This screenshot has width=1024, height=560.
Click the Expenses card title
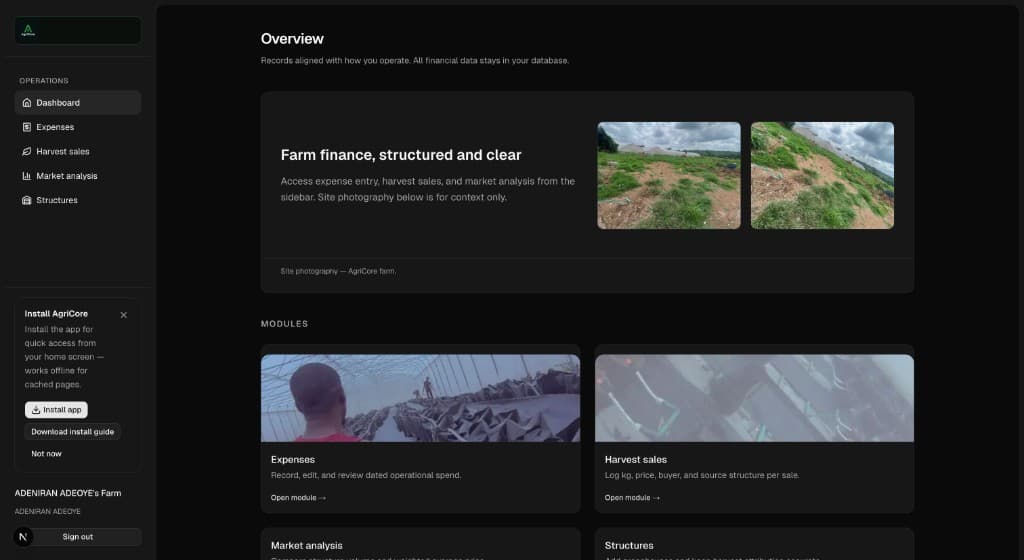tap(293, 459)
